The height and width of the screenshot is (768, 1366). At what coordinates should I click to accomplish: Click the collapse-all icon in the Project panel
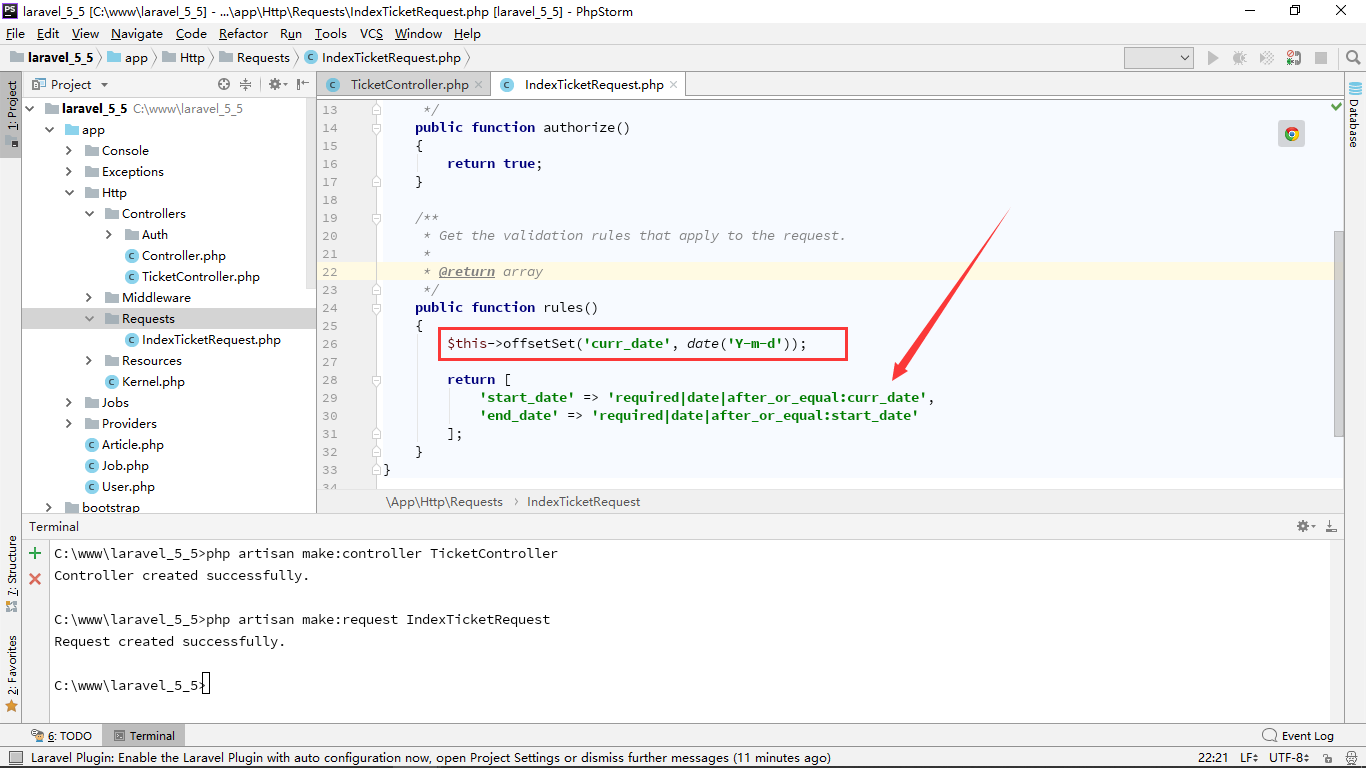point(246,85)
